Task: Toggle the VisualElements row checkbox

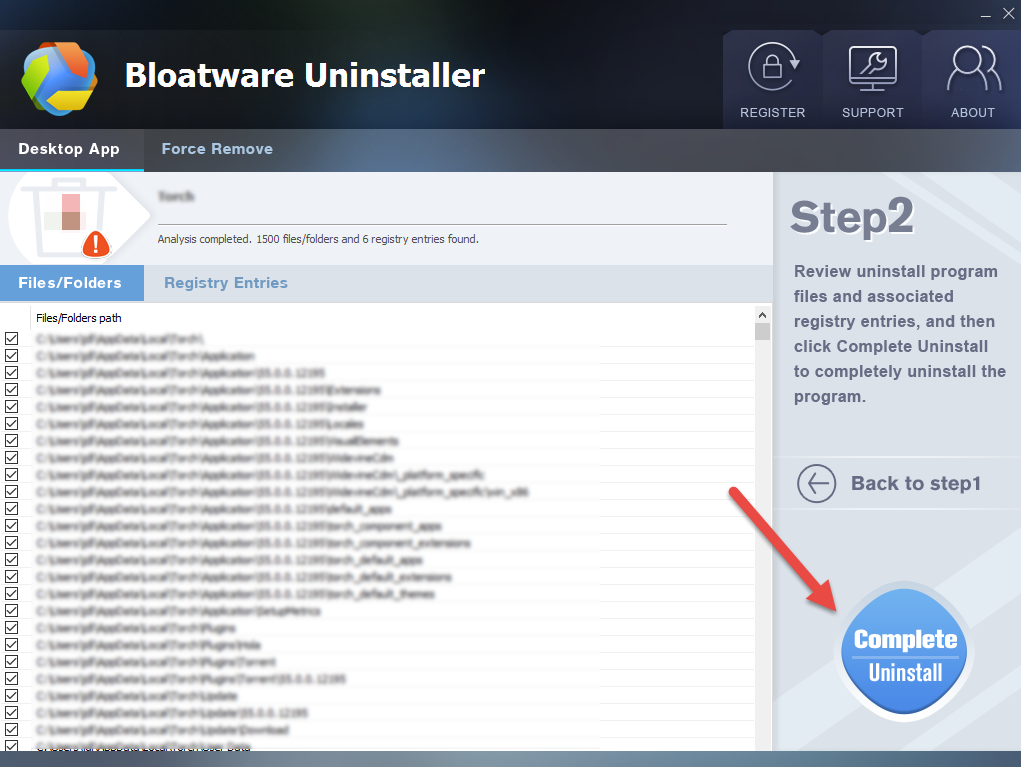Action: click(12, 441)
